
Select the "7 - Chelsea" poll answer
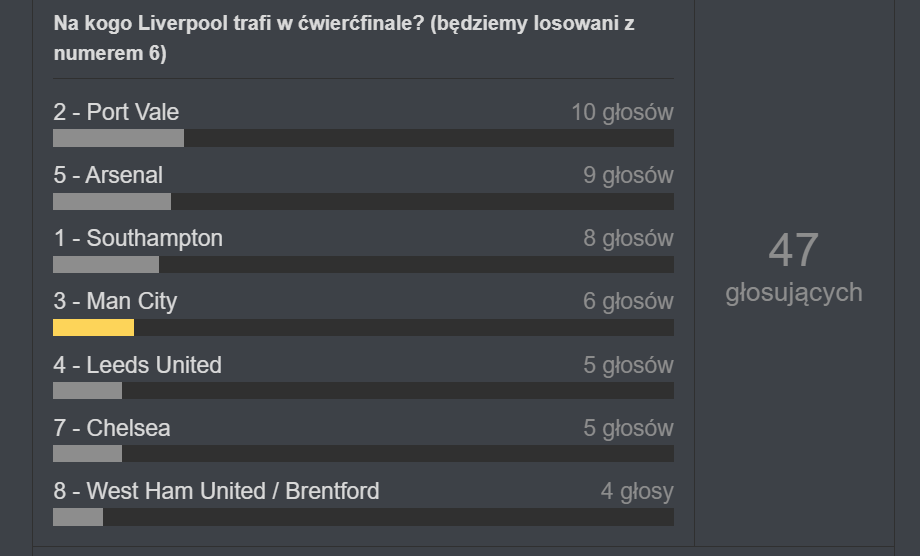112,428
